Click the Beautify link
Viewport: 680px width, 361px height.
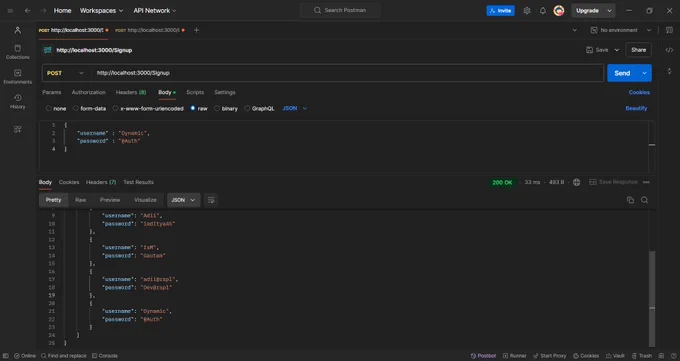coord(636,108)
